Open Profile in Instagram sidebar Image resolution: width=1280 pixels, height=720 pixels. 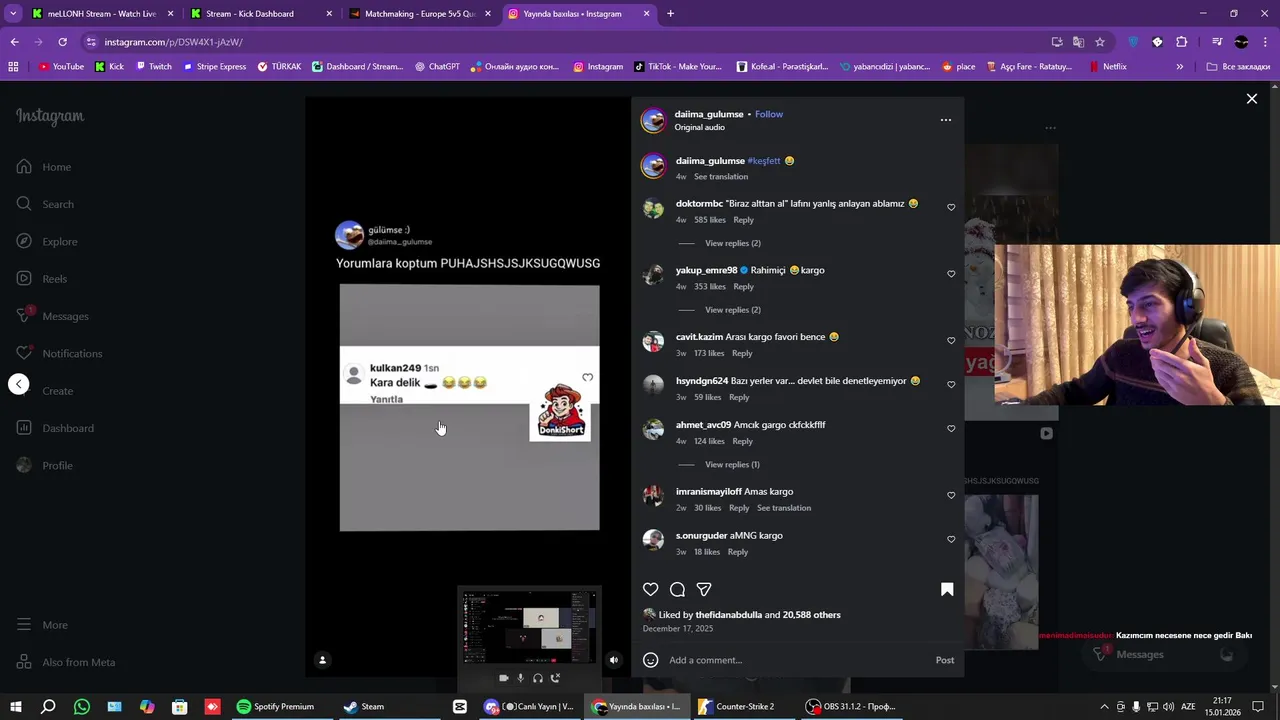click(45, 465)
